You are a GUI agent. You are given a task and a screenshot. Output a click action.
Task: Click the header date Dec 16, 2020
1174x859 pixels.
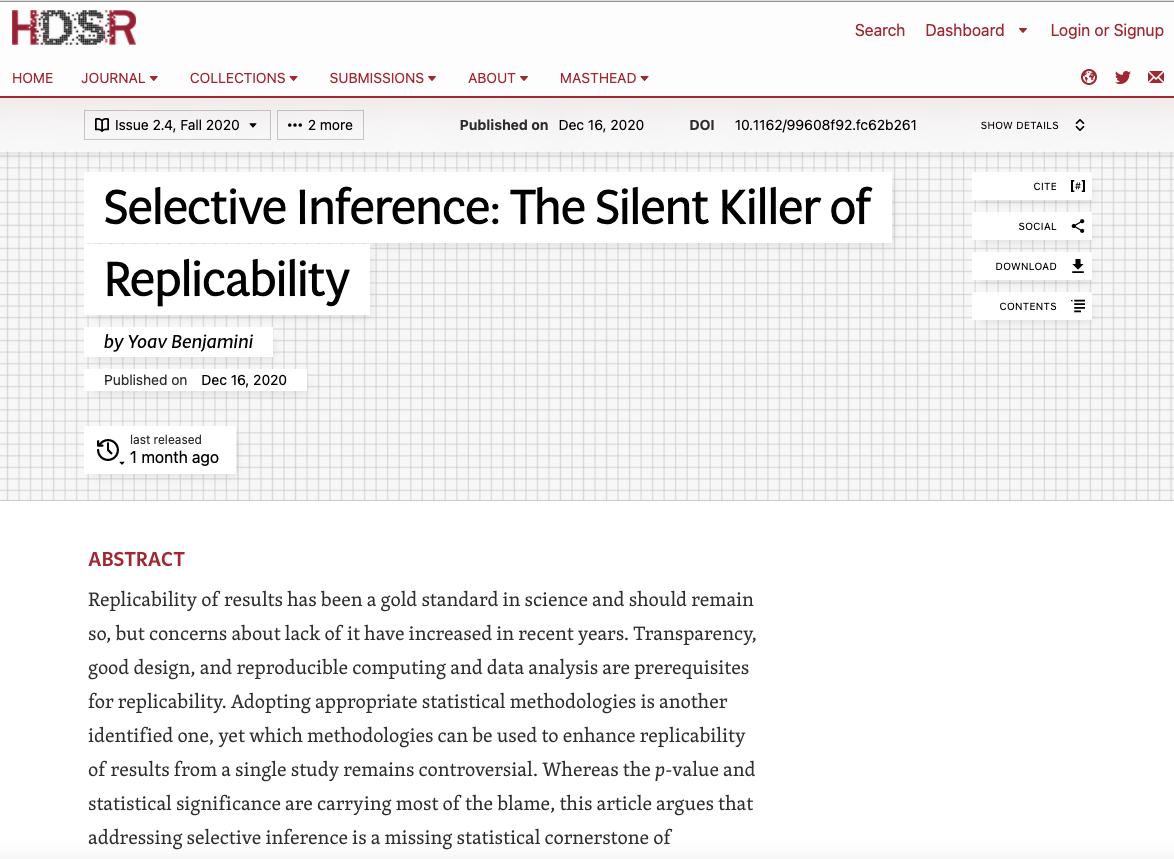pyautogui.click(x=601, y=125)
